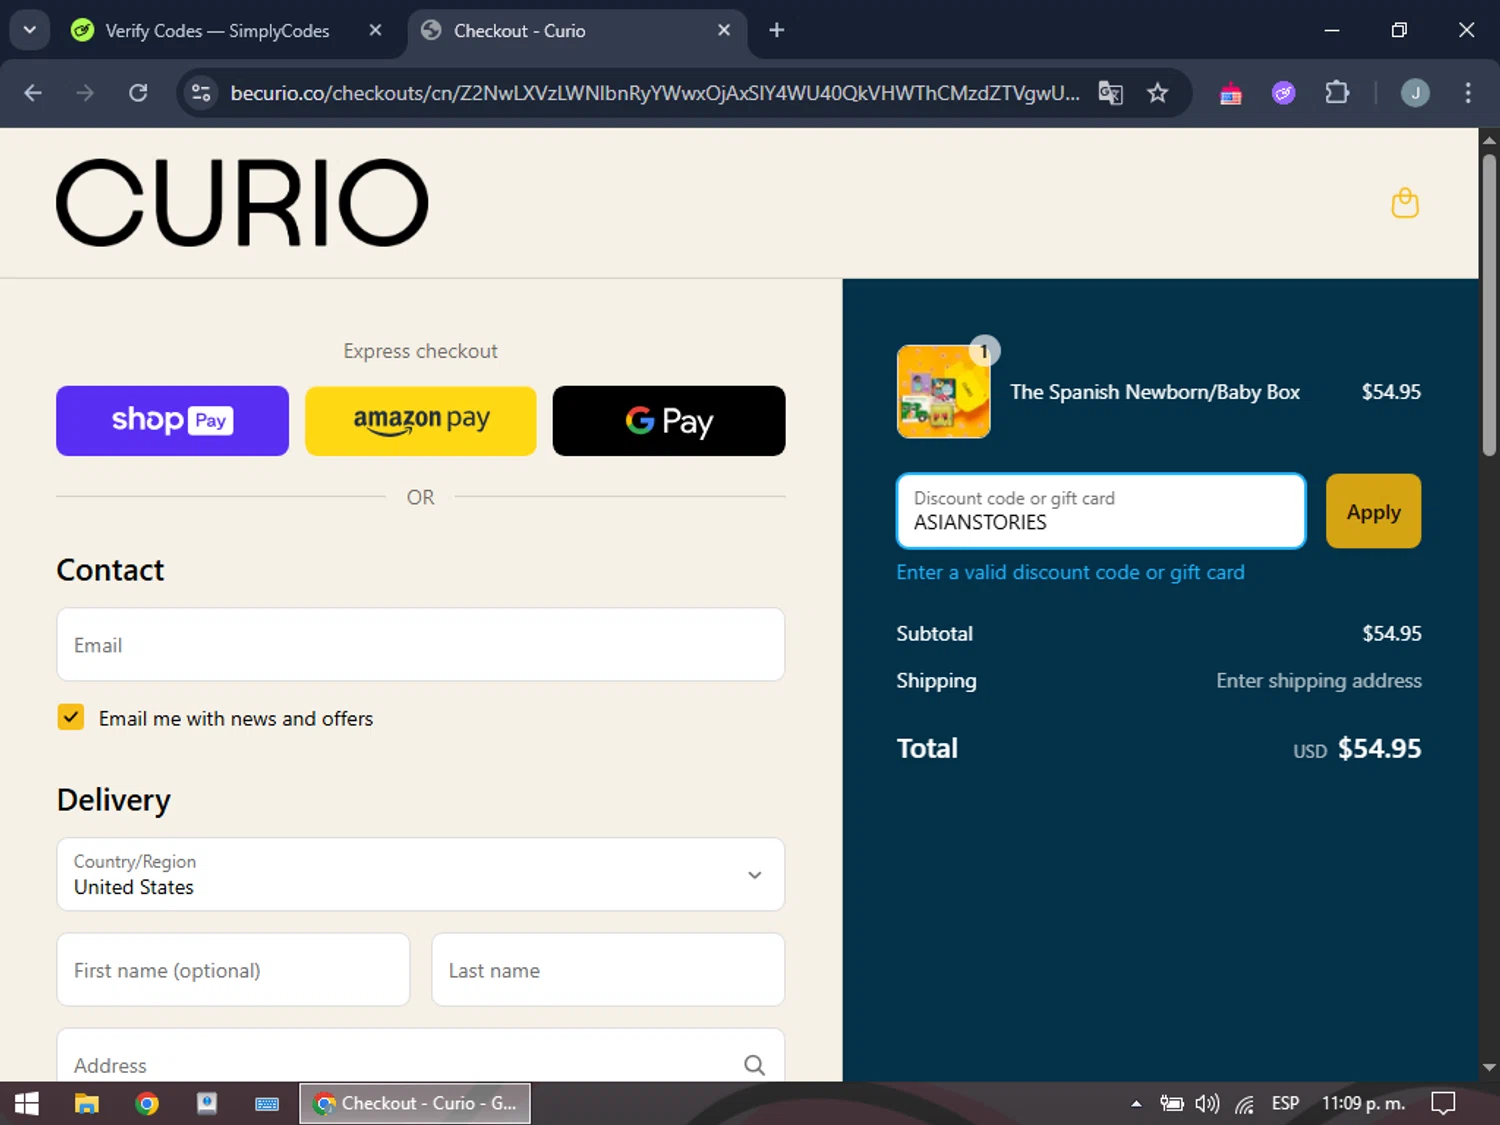Bookmark this page with the star
The width and height of the screenshot is (1500, 1125).
(1157, 93)
